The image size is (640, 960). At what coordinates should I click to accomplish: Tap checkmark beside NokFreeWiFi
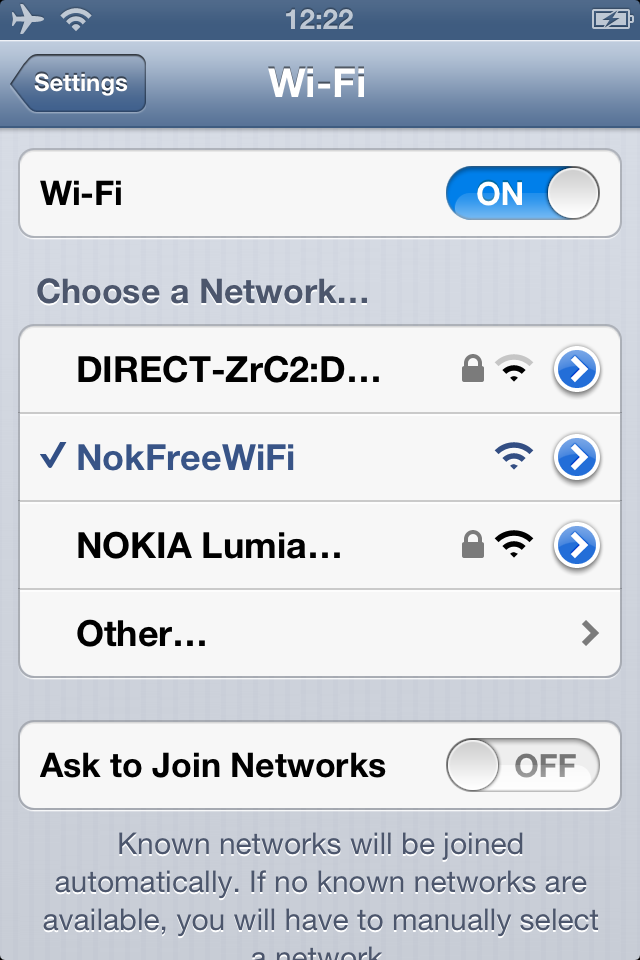[x=52, y=456]
